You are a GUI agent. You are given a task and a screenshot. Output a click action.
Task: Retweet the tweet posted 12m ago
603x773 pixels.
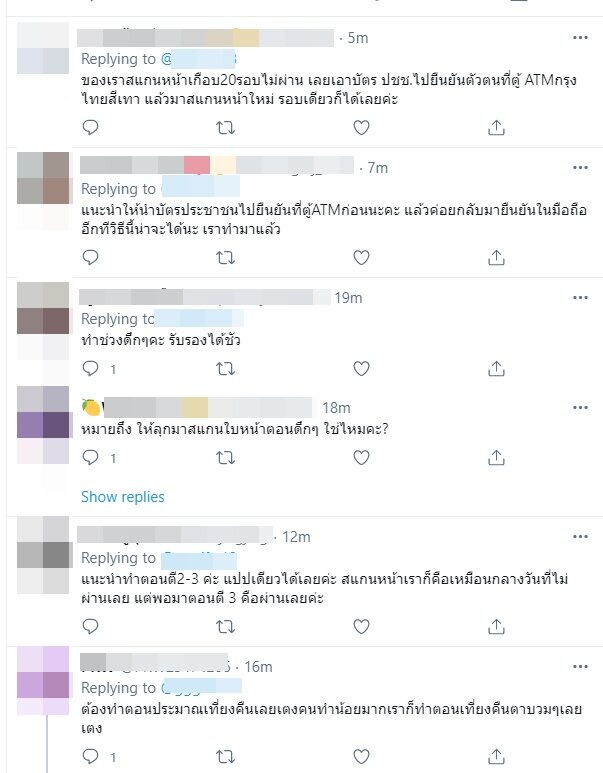(x=225, y=627)
